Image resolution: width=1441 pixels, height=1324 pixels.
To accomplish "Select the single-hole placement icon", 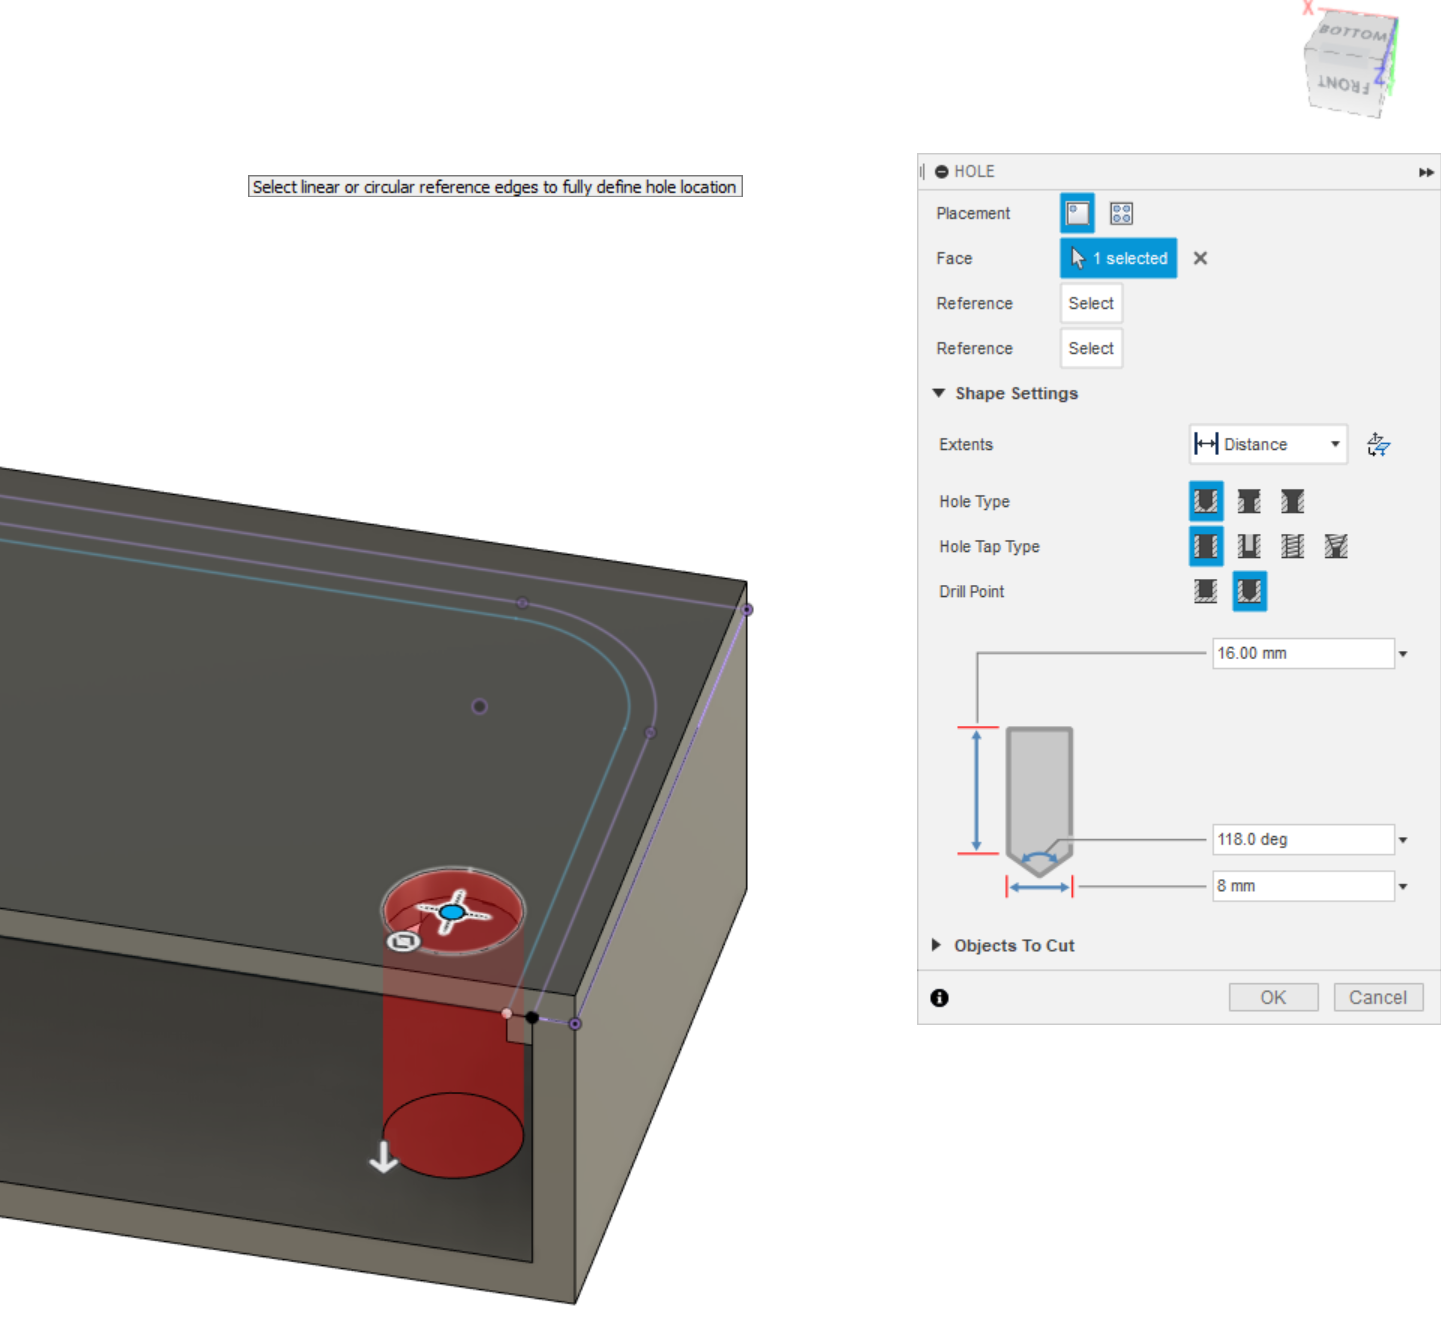I will click(1077, 213).
